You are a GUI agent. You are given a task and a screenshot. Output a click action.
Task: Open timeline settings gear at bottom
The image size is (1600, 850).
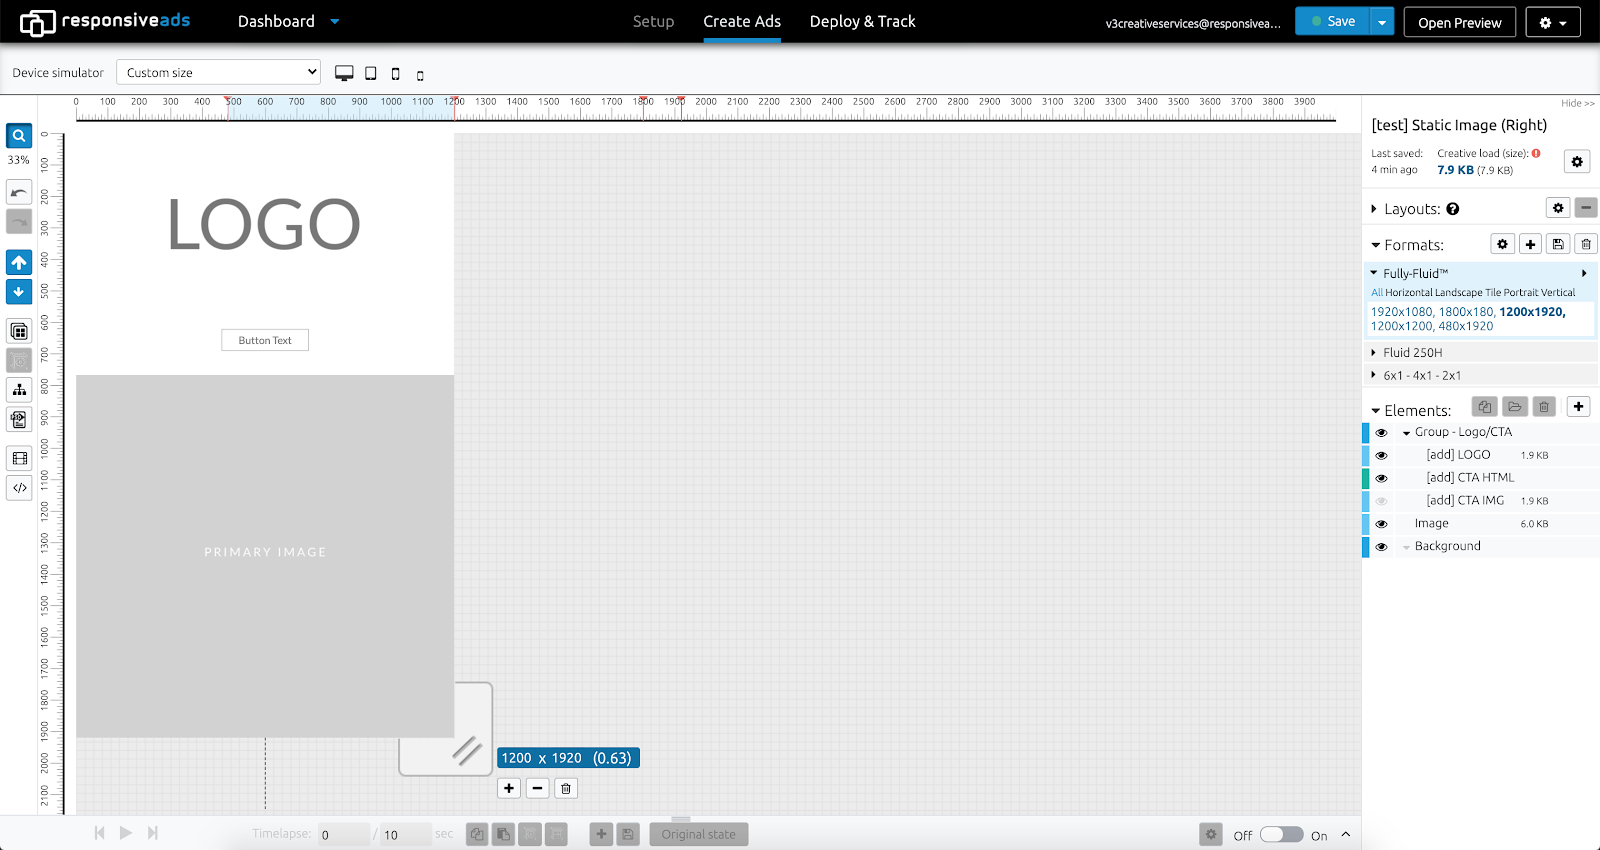point(1211,834)
